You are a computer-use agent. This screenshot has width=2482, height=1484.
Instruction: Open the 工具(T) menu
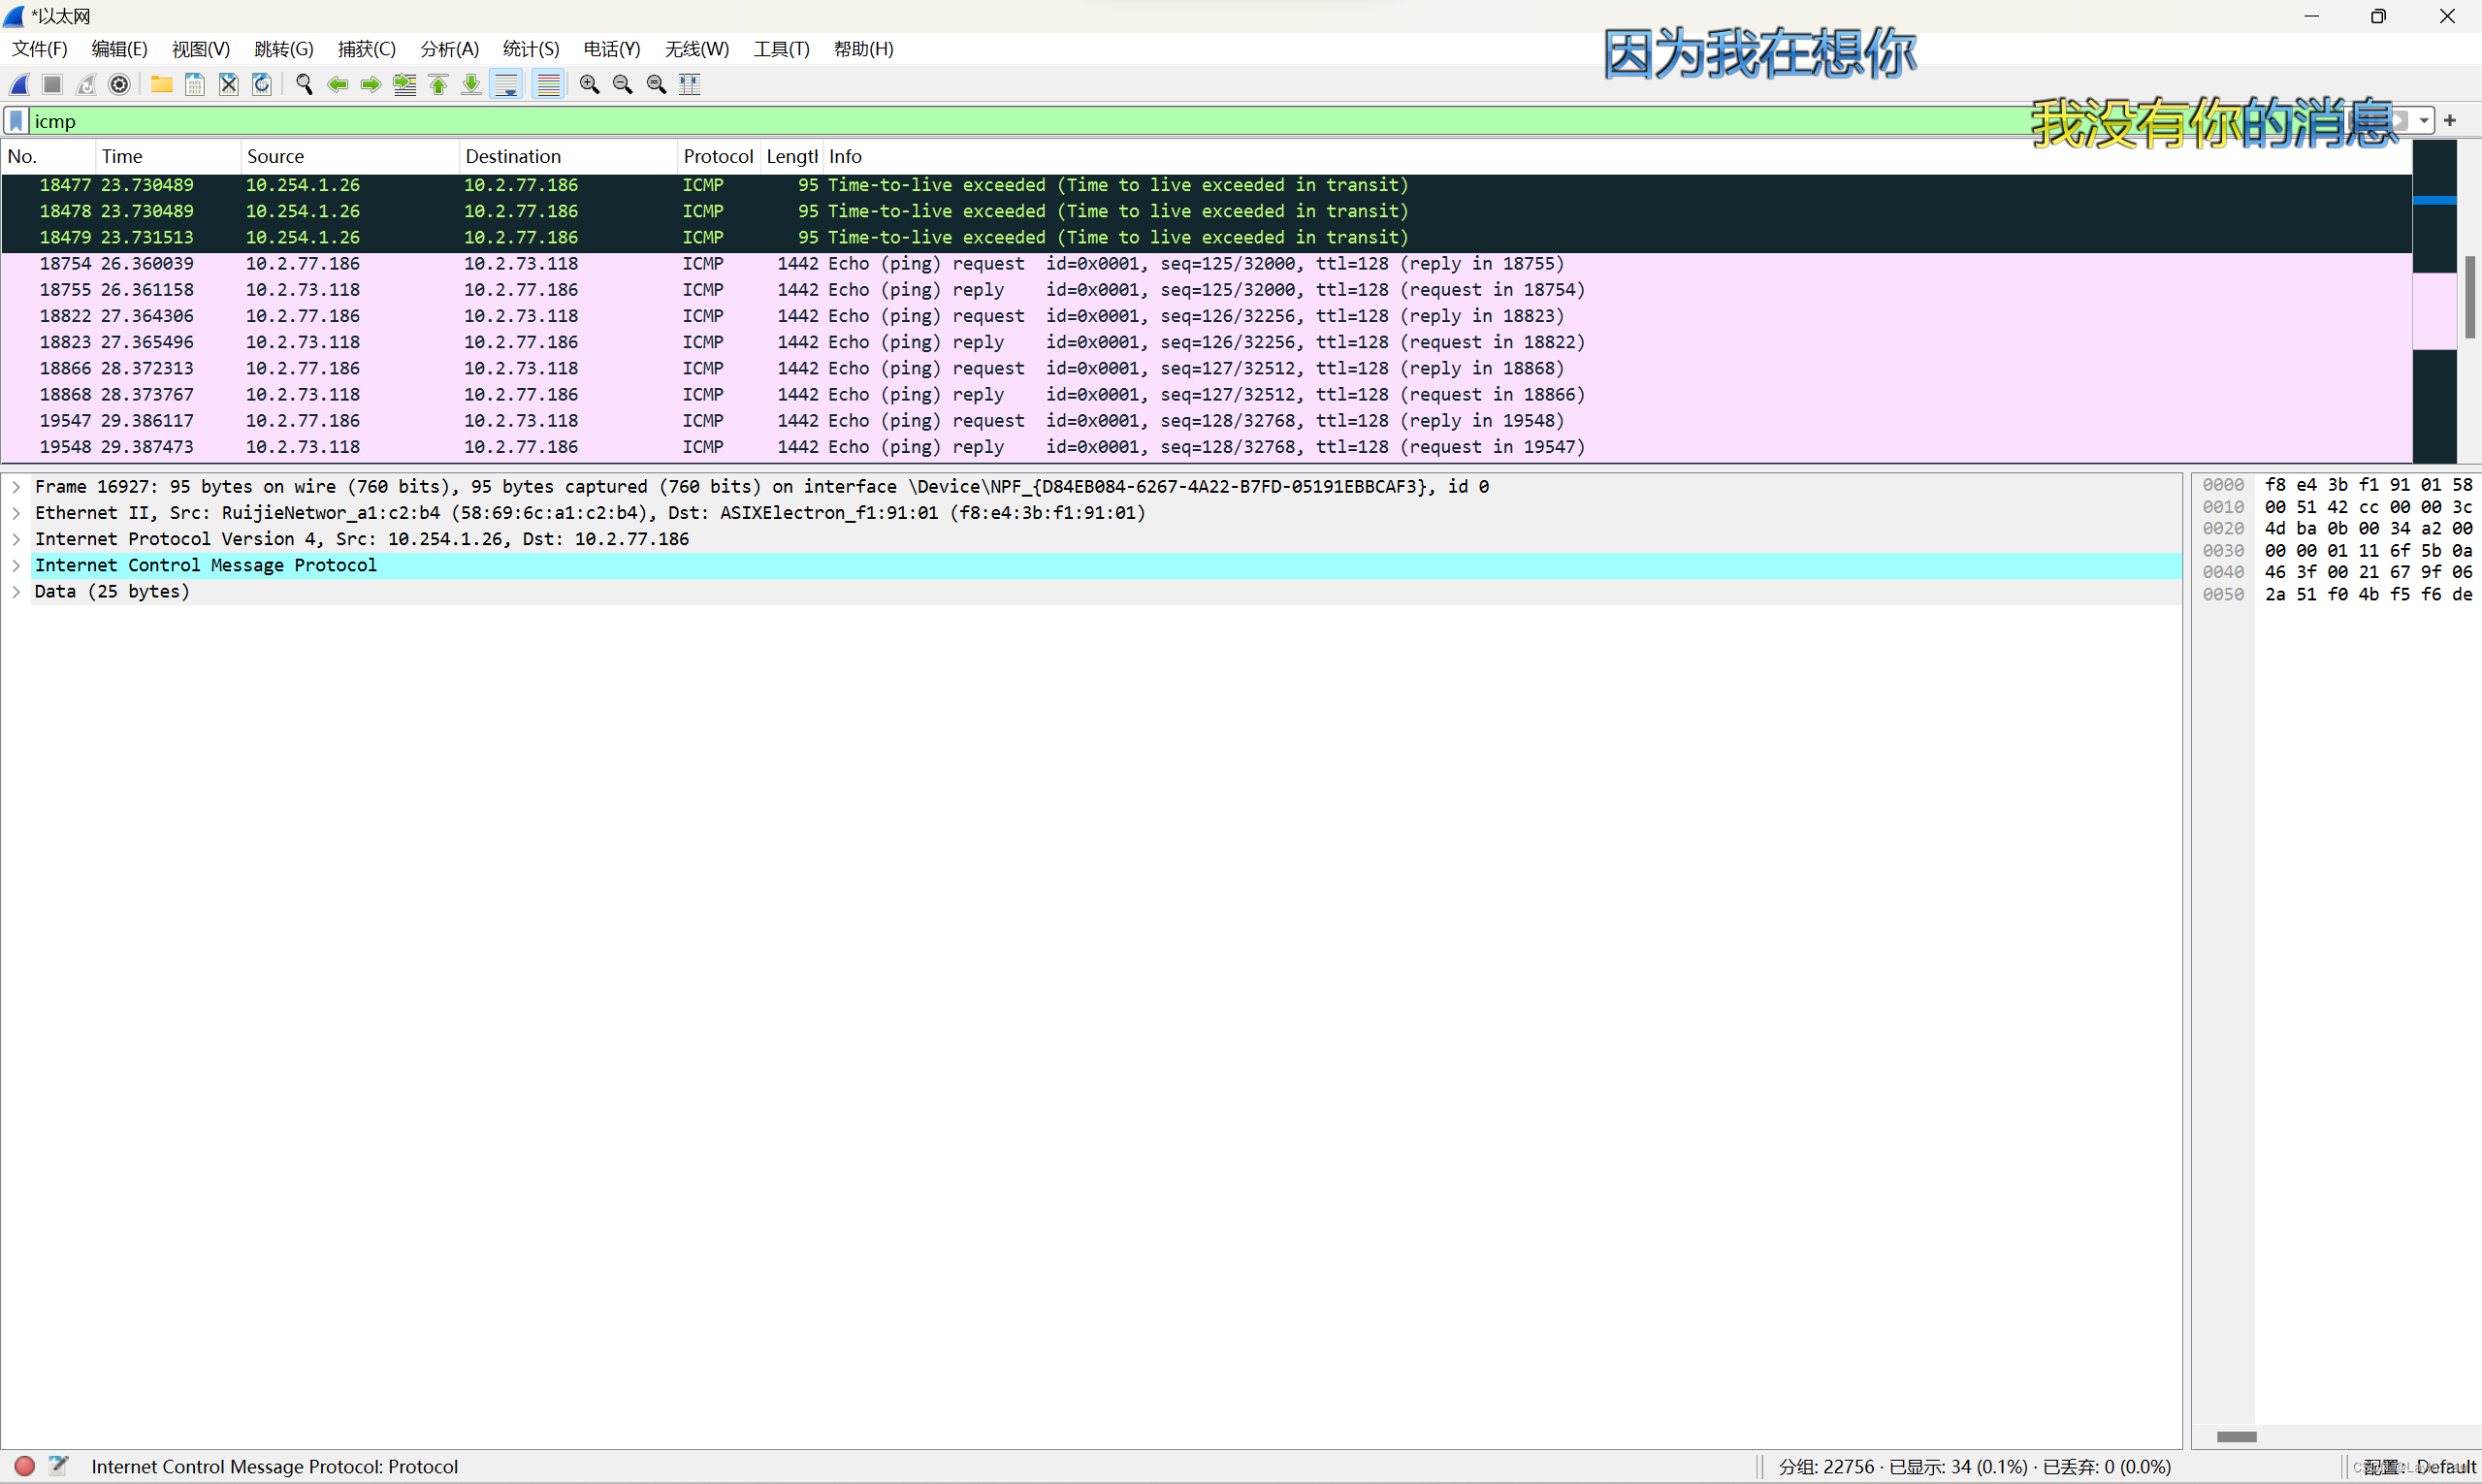(781, 49)
